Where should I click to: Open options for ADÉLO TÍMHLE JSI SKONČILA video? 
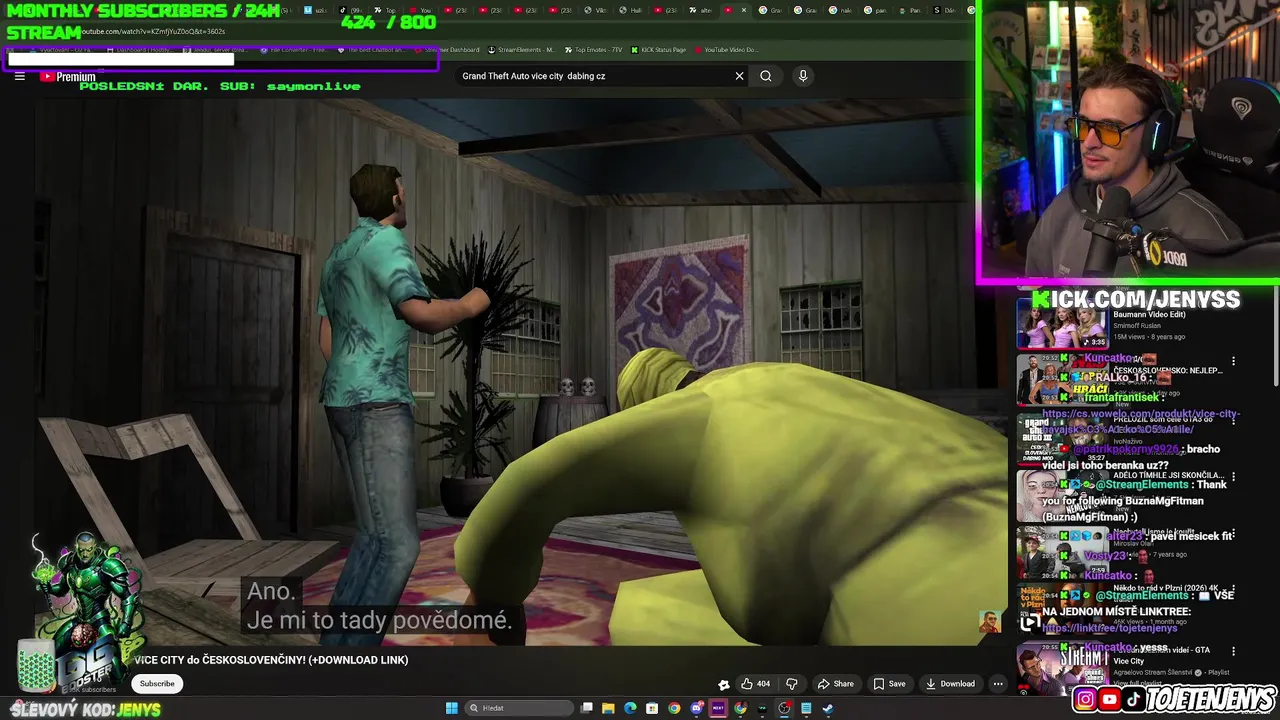click(1234, 476)
